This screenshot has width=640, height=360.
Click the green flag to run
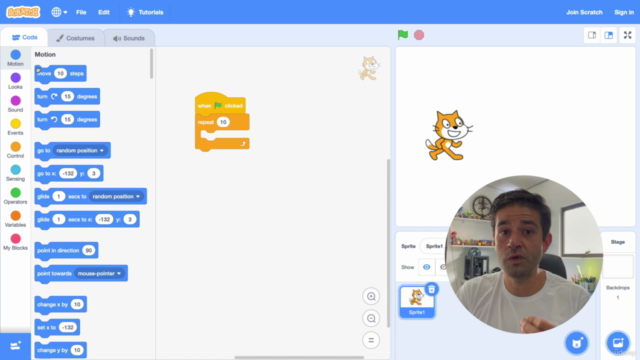click(x=403, y=35)
